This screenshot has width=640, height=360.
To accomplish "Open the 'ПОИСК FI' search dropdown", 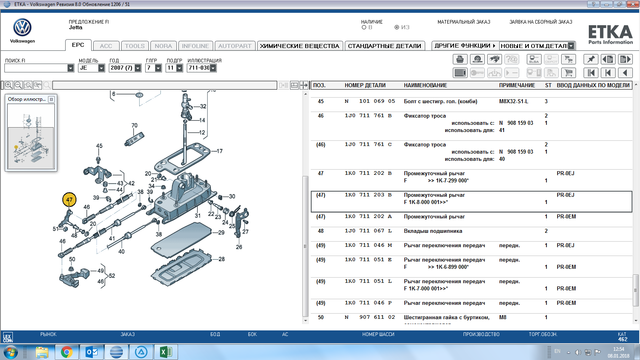I will point(70,68).
